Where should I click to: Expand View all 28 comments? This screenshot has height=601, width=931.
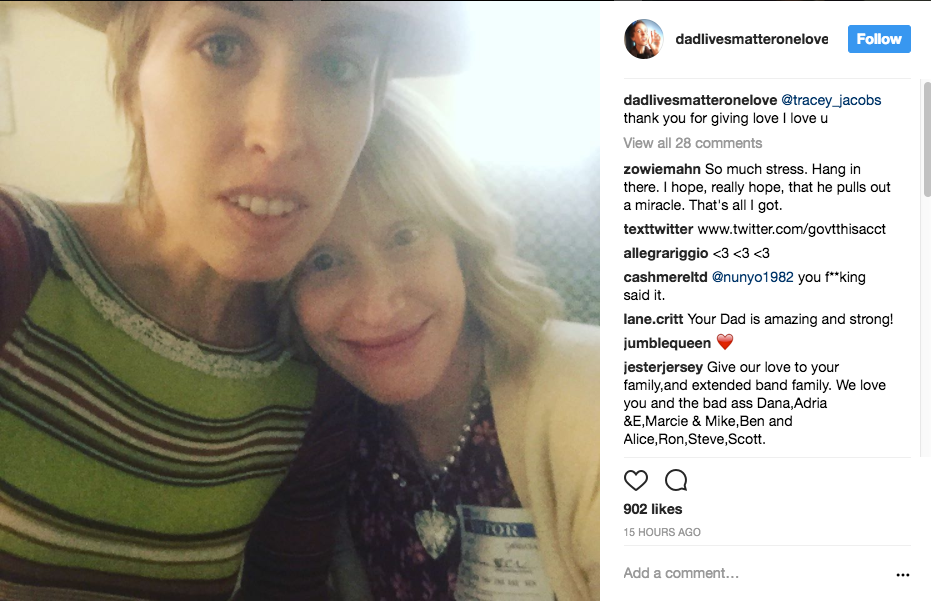point(692,143)
